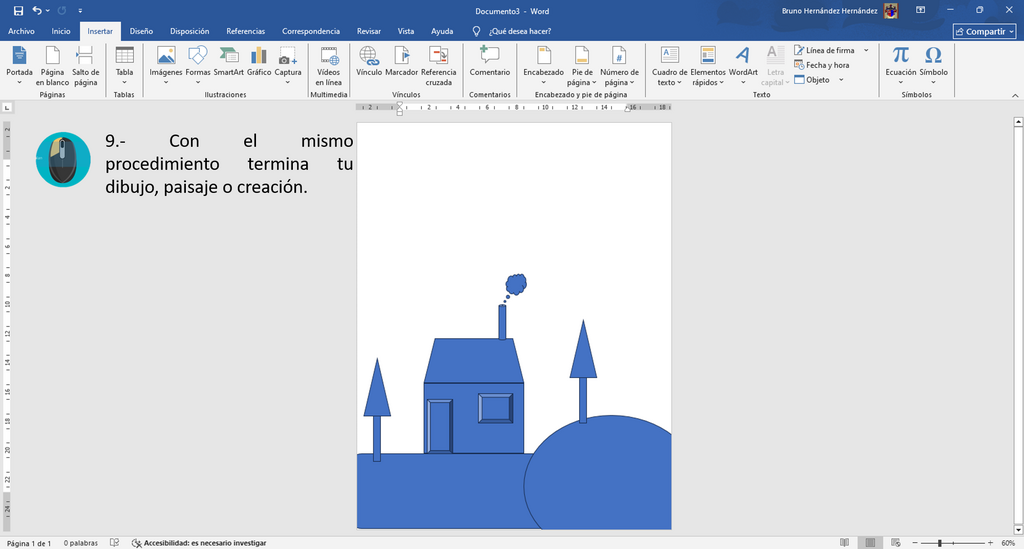The width and height of the screenshot is (1024, 549).
Task: Insert a Gráfico chart
Action: coord(259,62)
